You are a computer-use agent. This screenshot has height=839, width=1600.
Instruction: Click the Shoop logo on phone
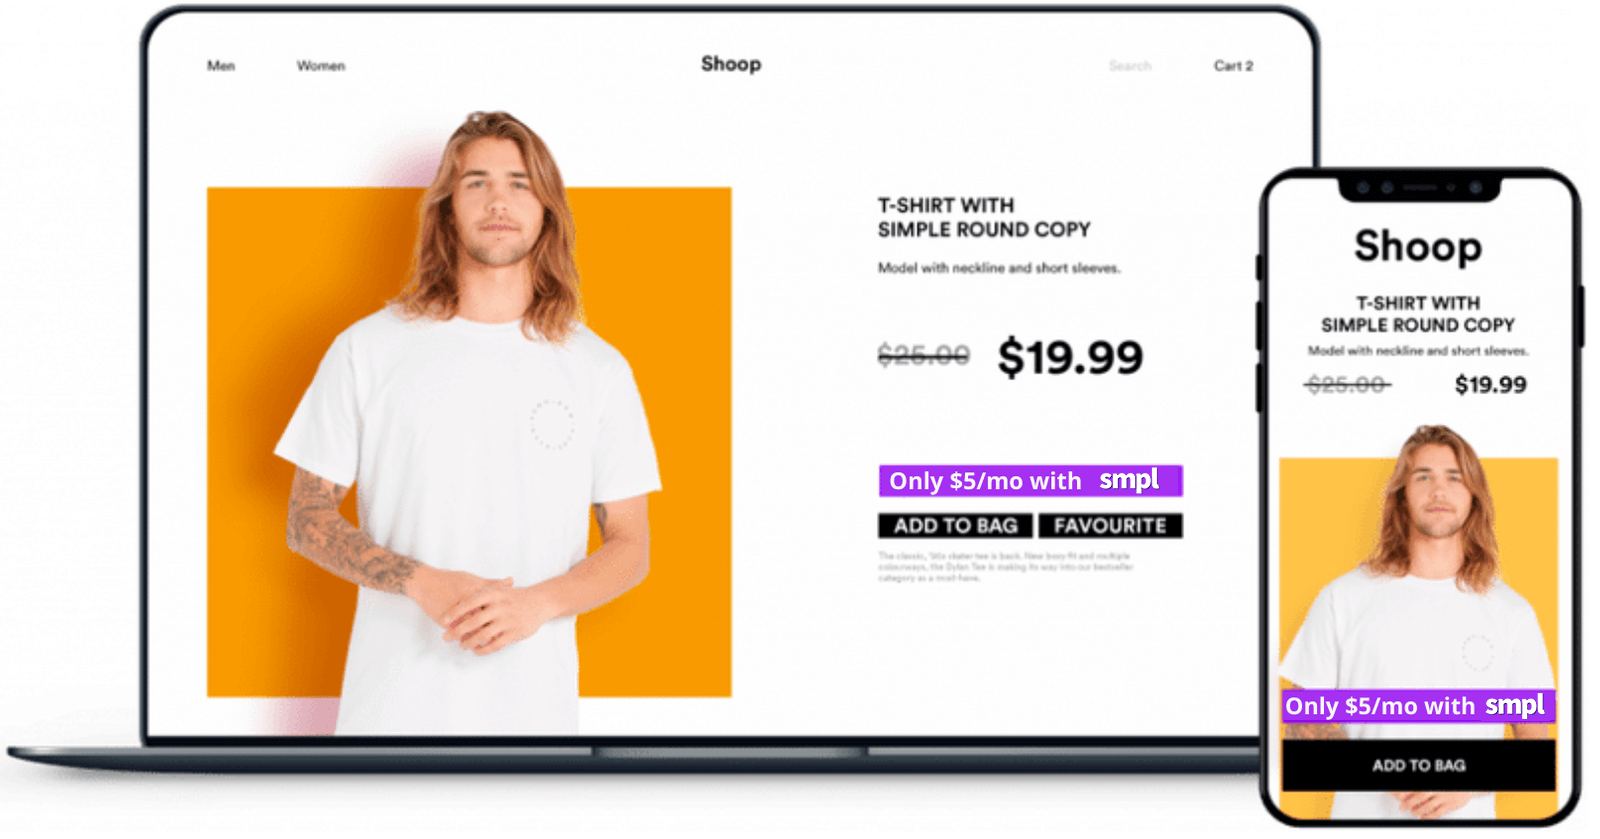point(1418,246)
